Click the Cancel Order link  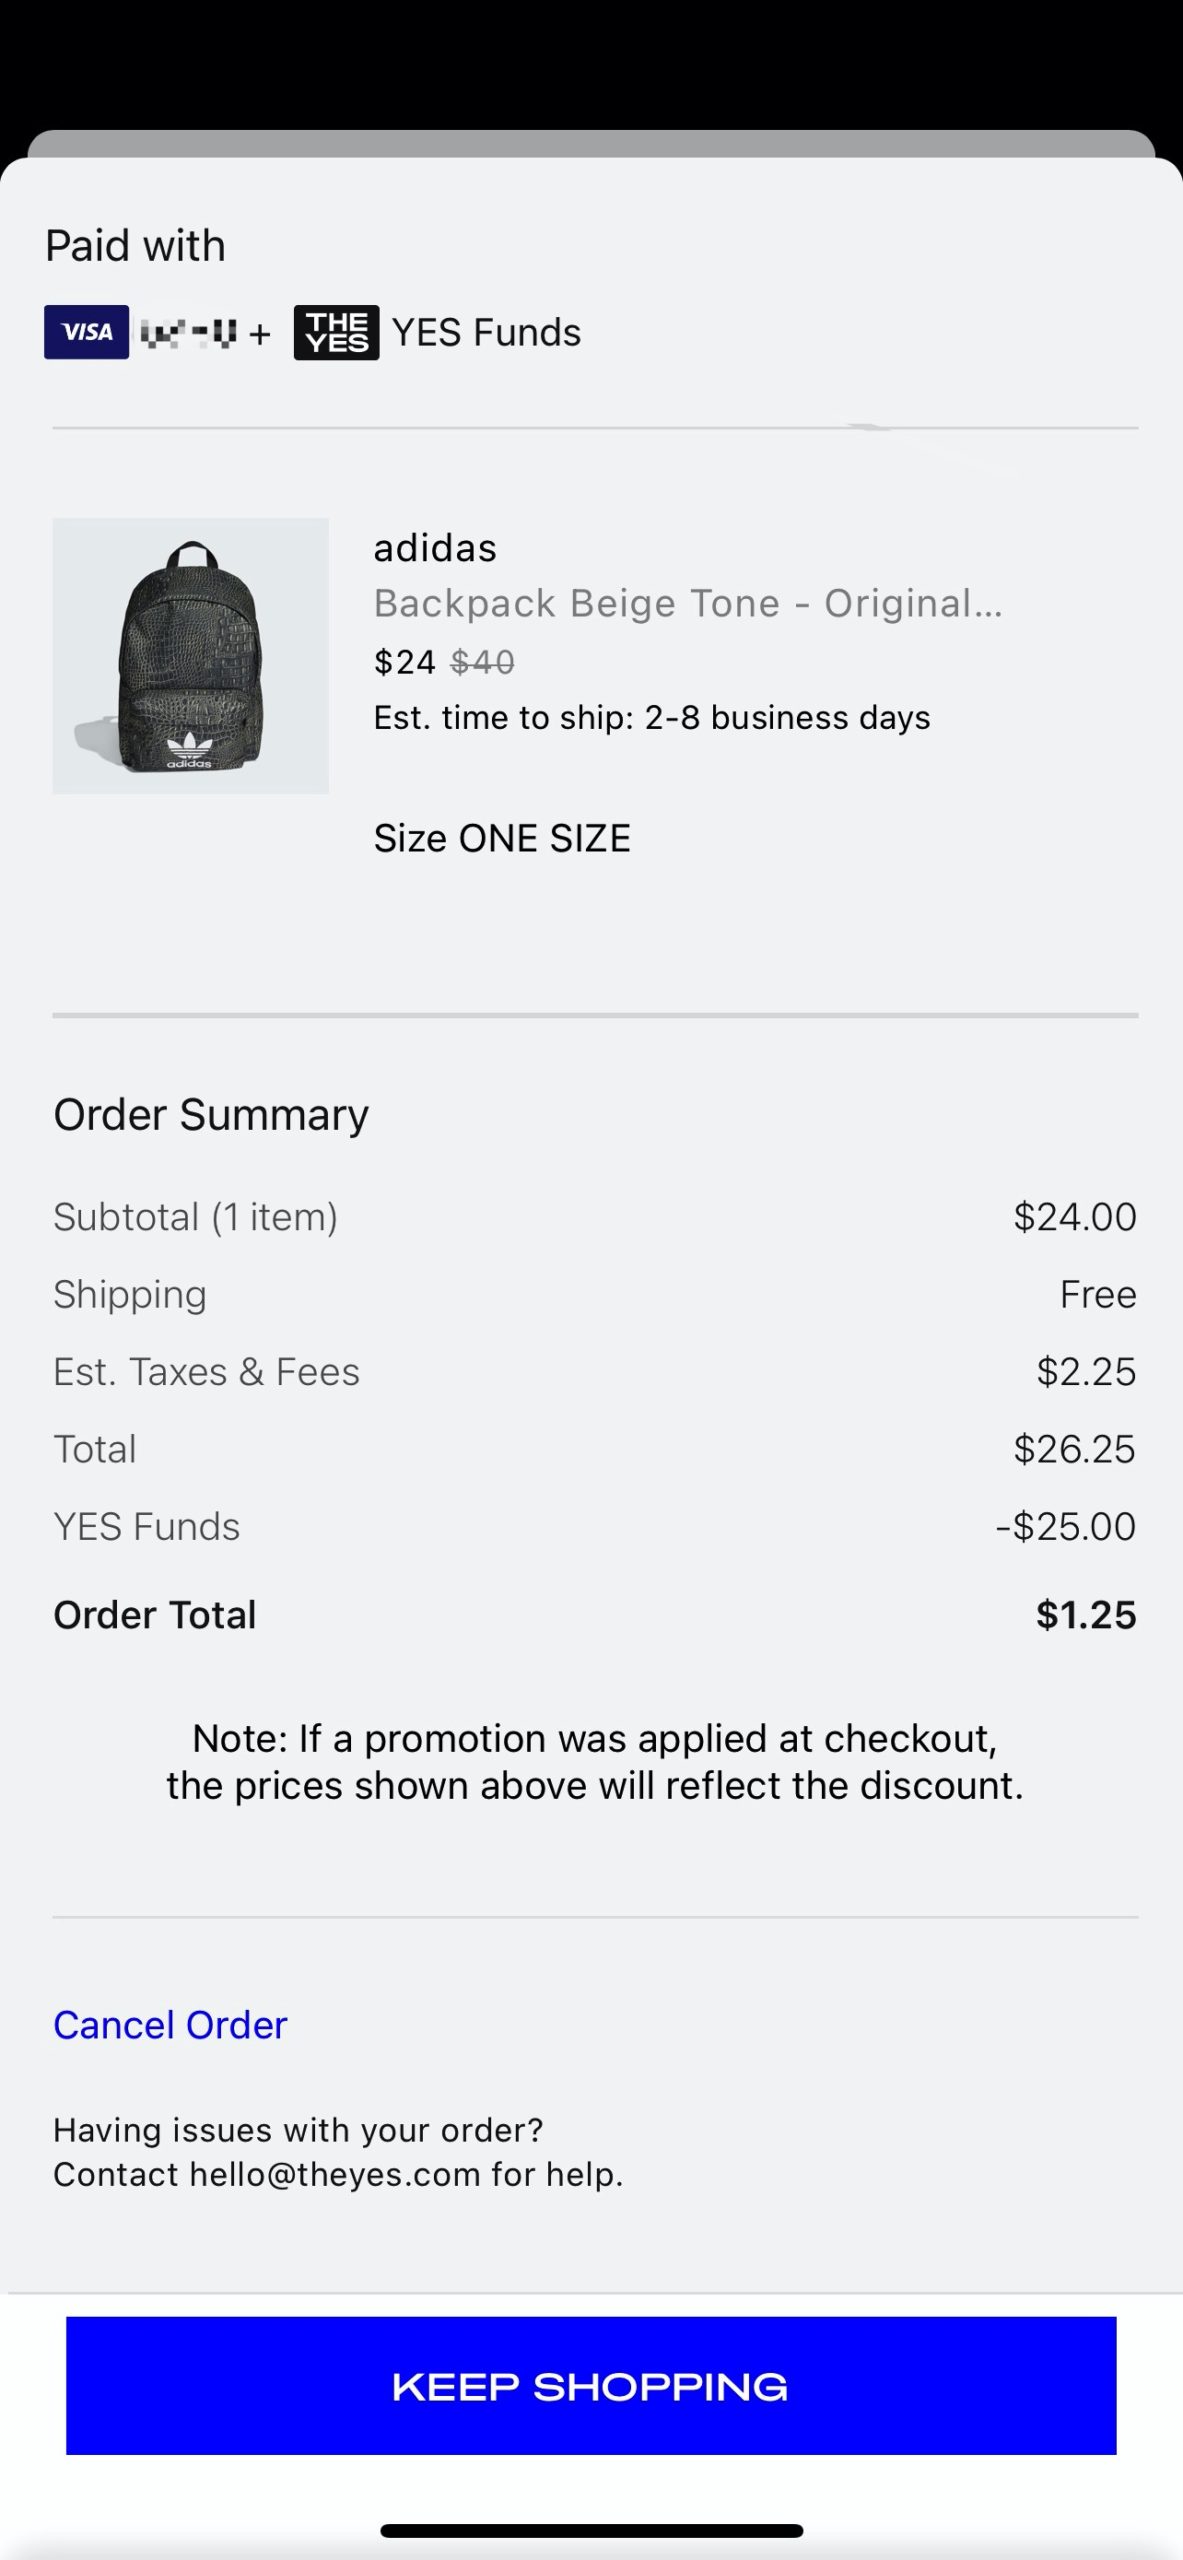tap(170, 2025)
